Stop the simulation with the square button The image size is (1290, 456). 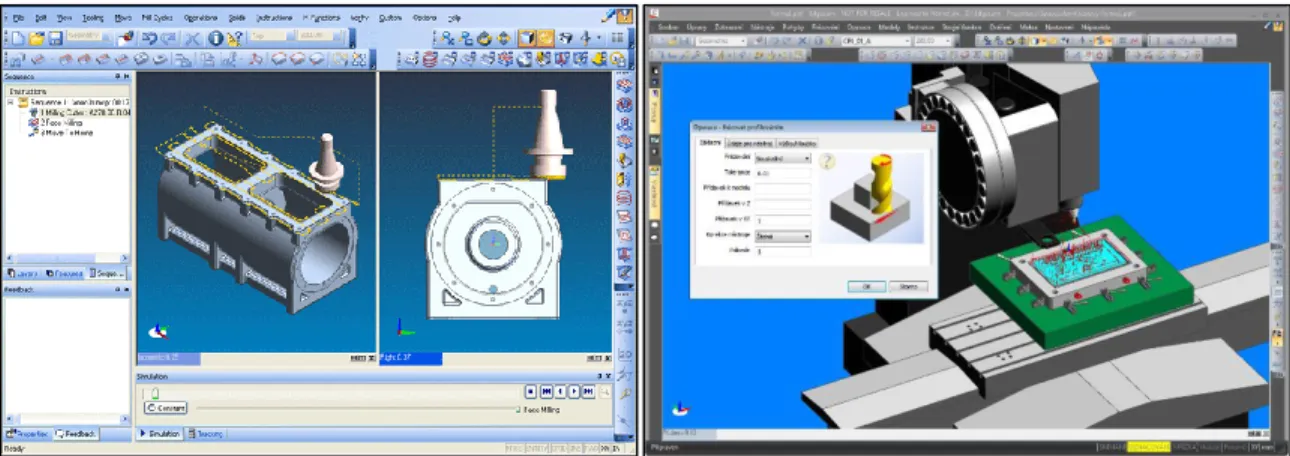tap(531, 391)
